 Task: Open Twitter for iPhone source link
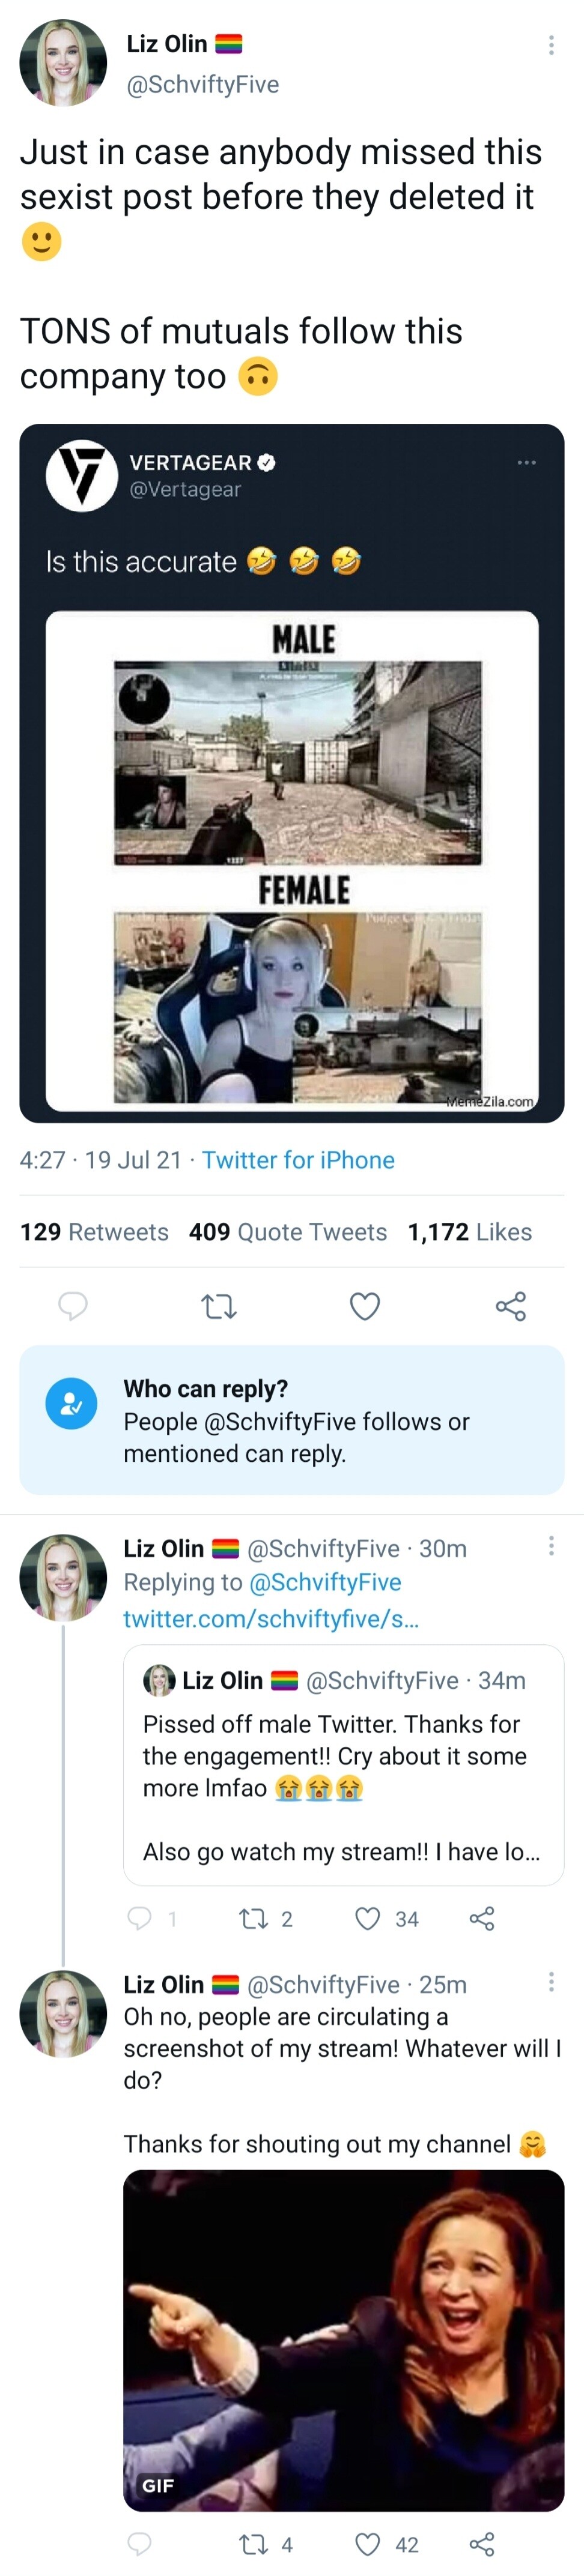(298, 1160)
